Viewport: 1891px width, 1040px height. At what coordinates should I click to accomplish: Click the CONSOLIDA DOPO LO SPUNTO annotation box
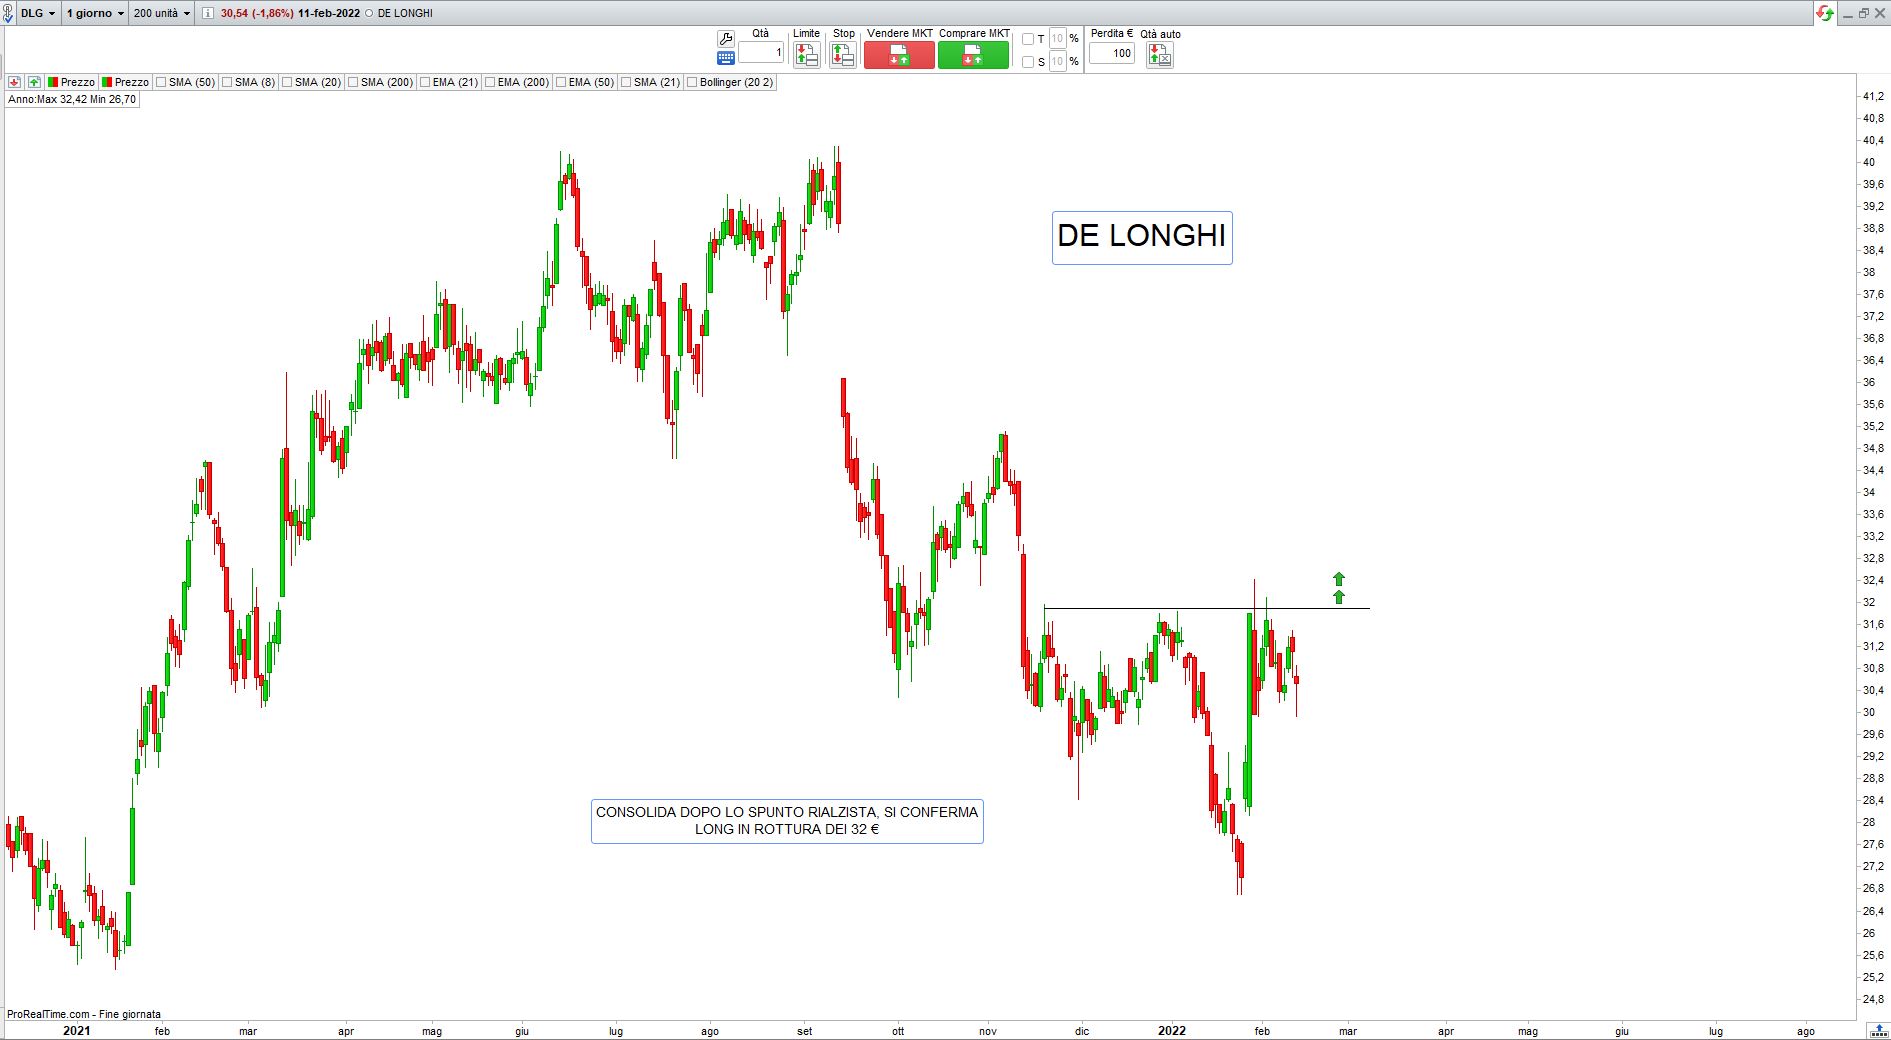click(x=787, y=821)
